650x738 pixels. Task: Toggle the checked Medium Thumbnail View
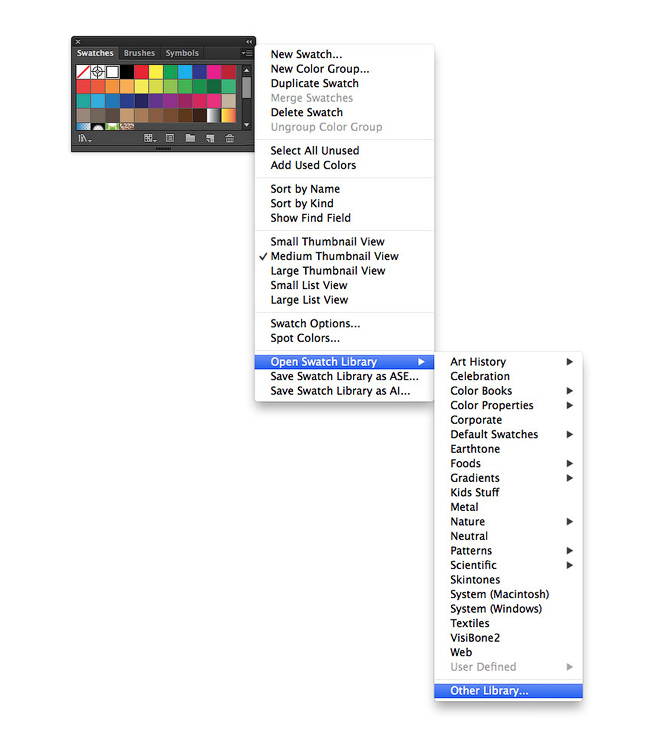tap(344, 256)
